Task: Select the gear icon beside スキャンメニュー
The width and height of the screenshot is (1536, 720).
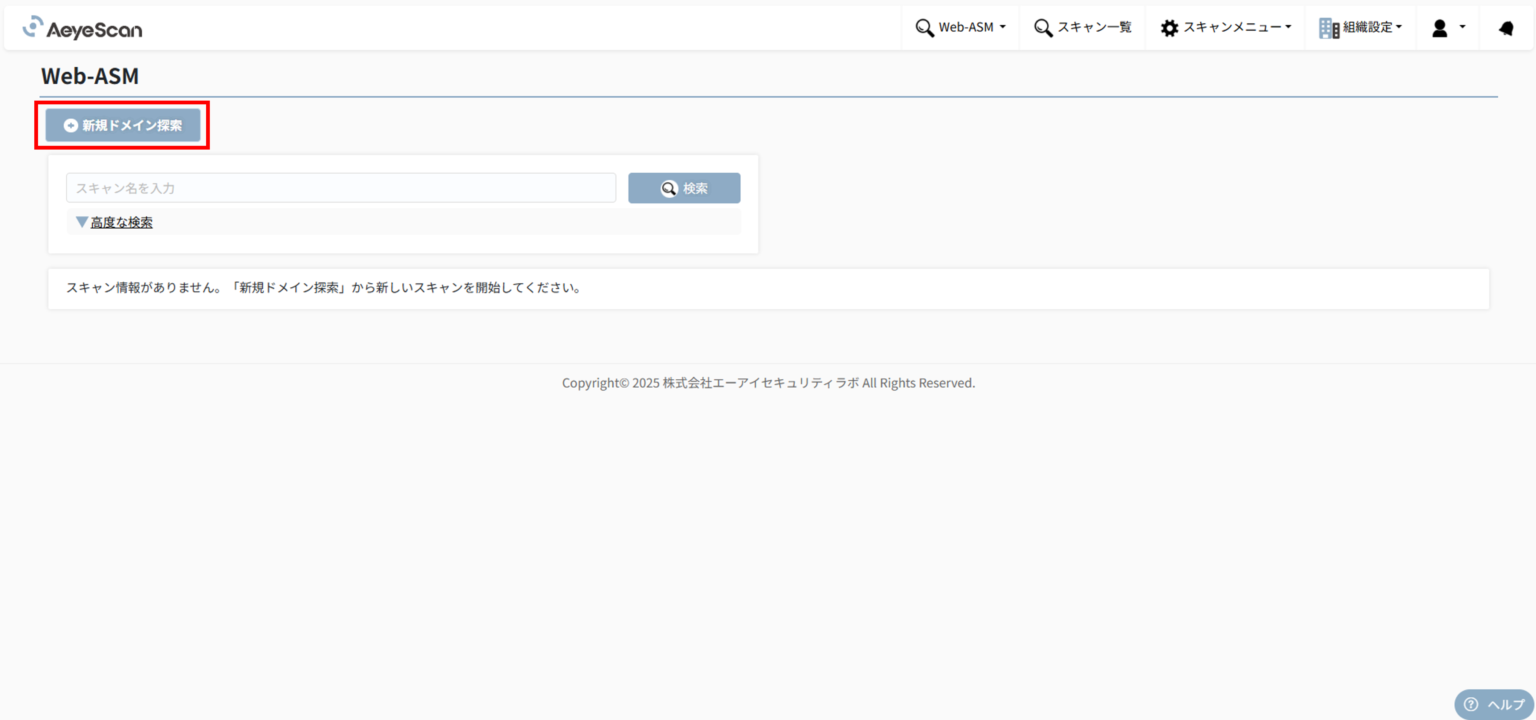Action: pos(1169,27)
